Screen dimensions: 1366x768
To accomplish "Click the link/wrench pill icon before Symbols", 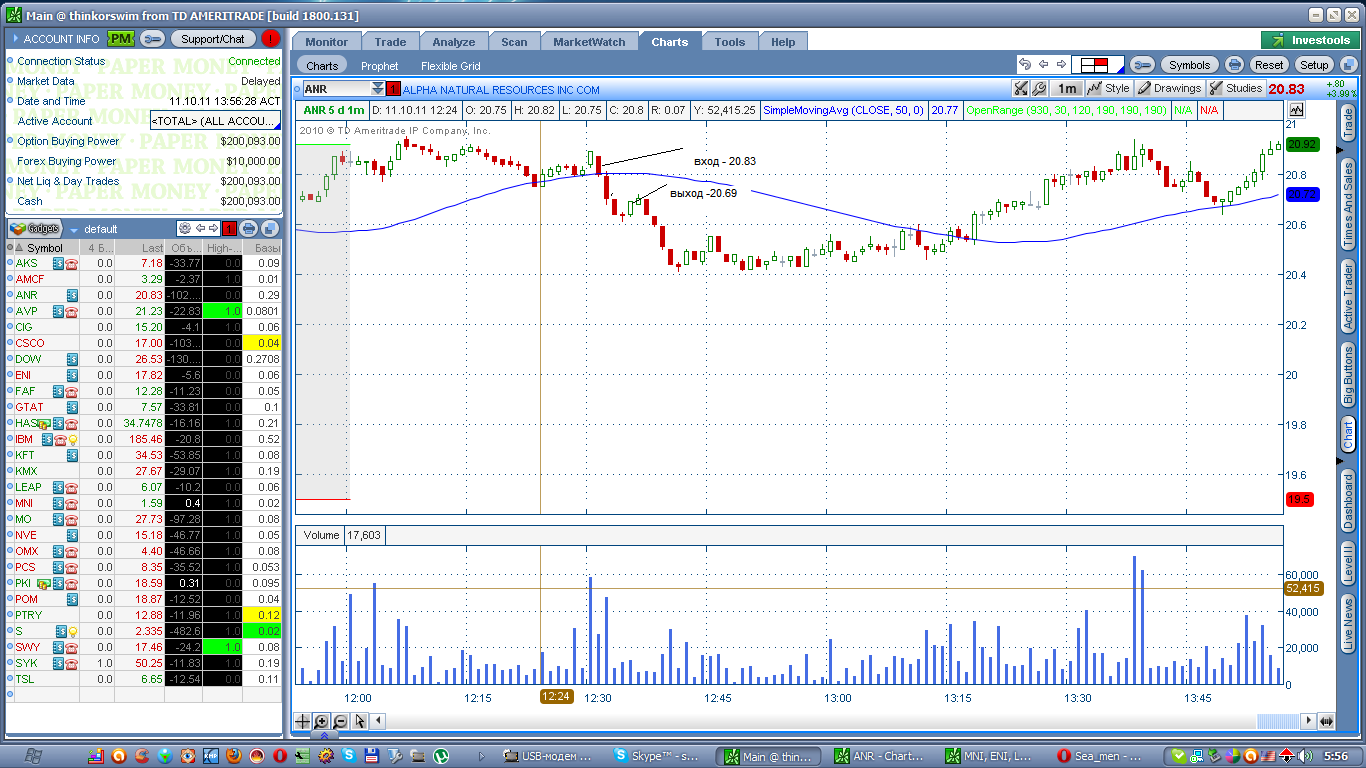I will (x=1142, y=65).
